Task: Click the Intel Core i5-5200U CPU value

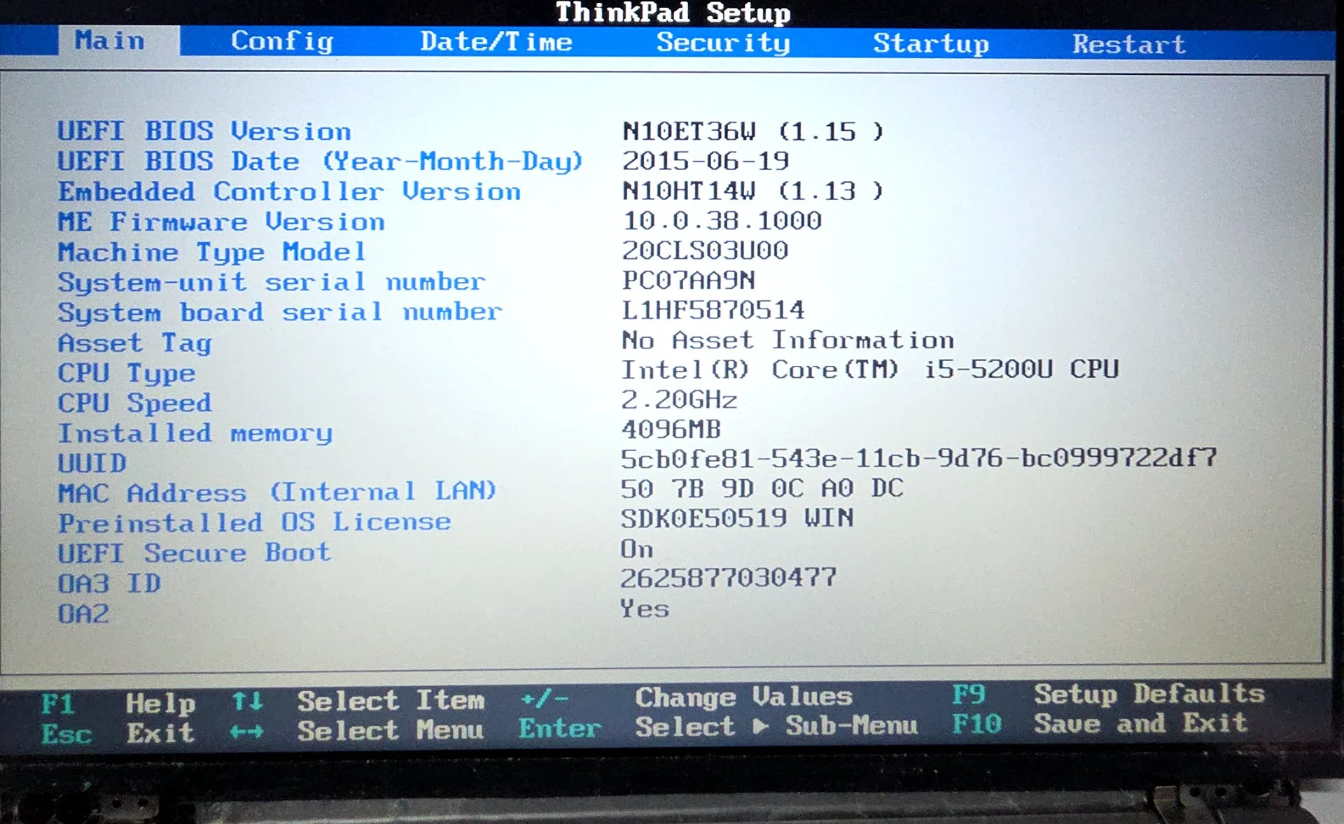Action: pos(870,370)
